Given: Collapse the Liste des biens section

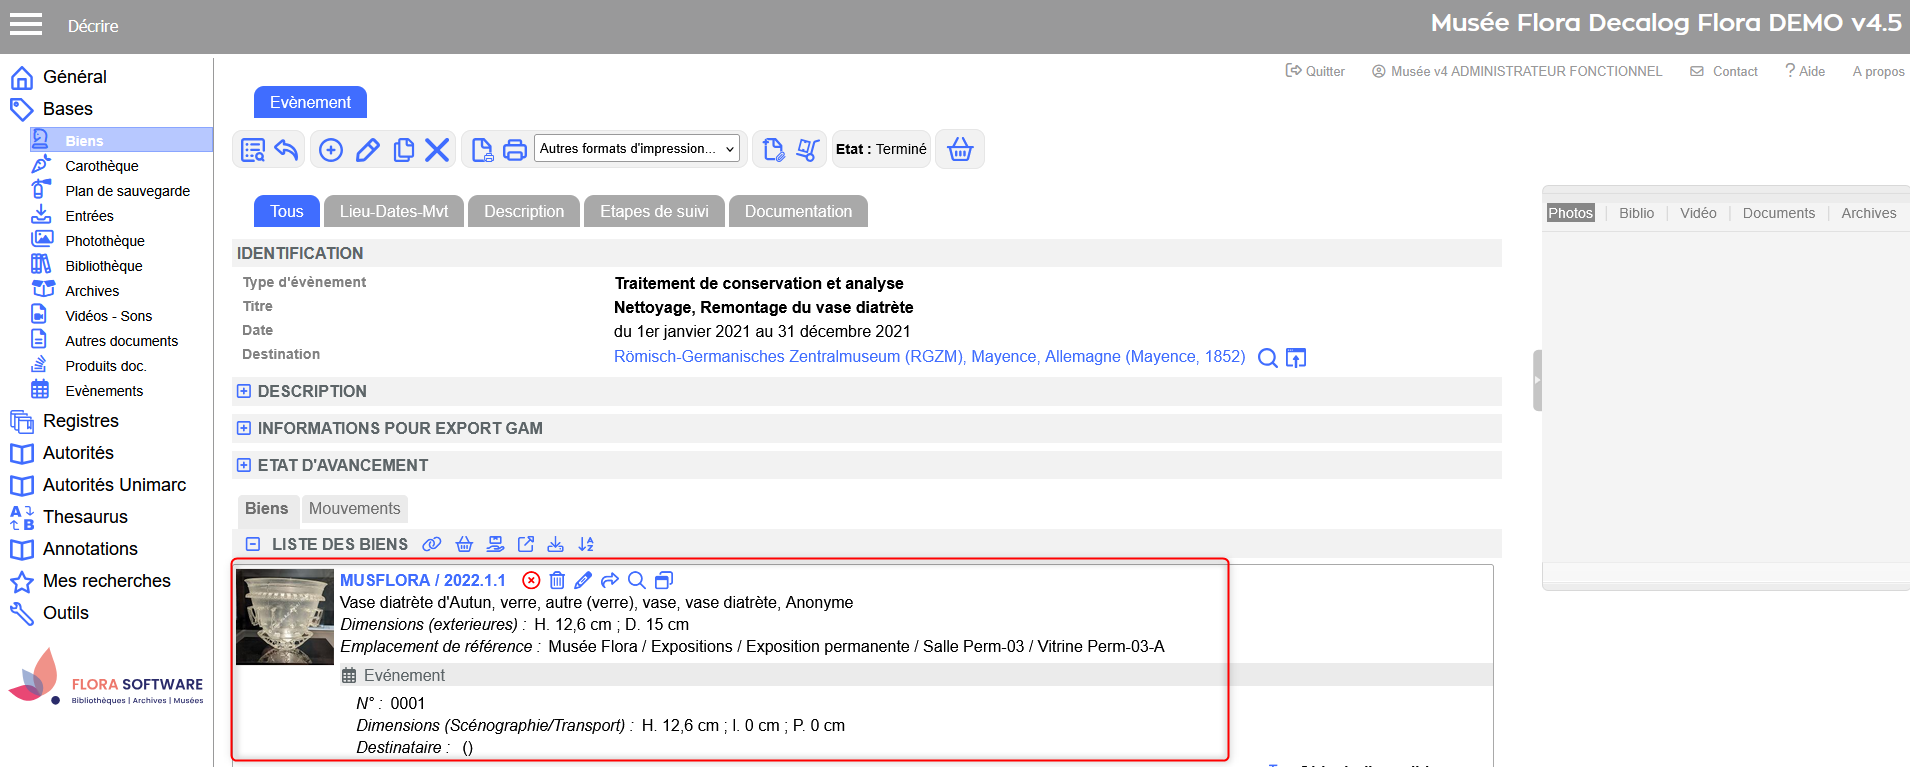Looking at the screenshot, I should [x=253, y=544].
